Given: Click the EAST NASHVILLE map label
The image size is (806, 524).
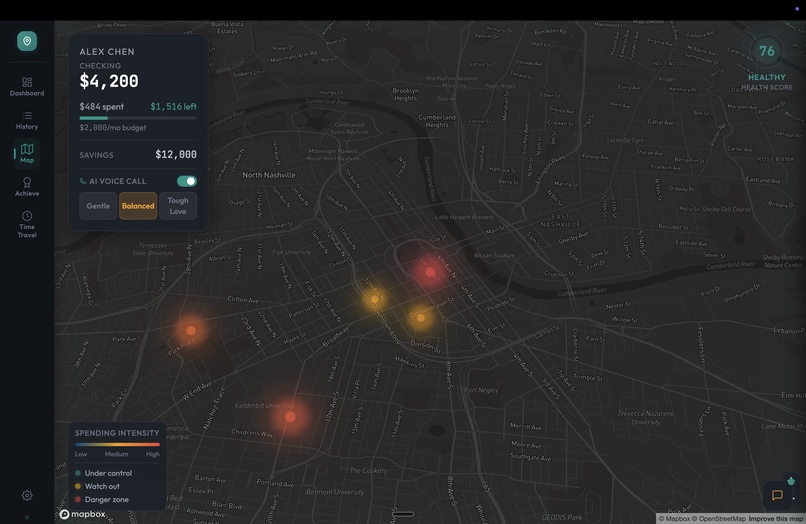Looking at the screenshot, I should (560, 221).
